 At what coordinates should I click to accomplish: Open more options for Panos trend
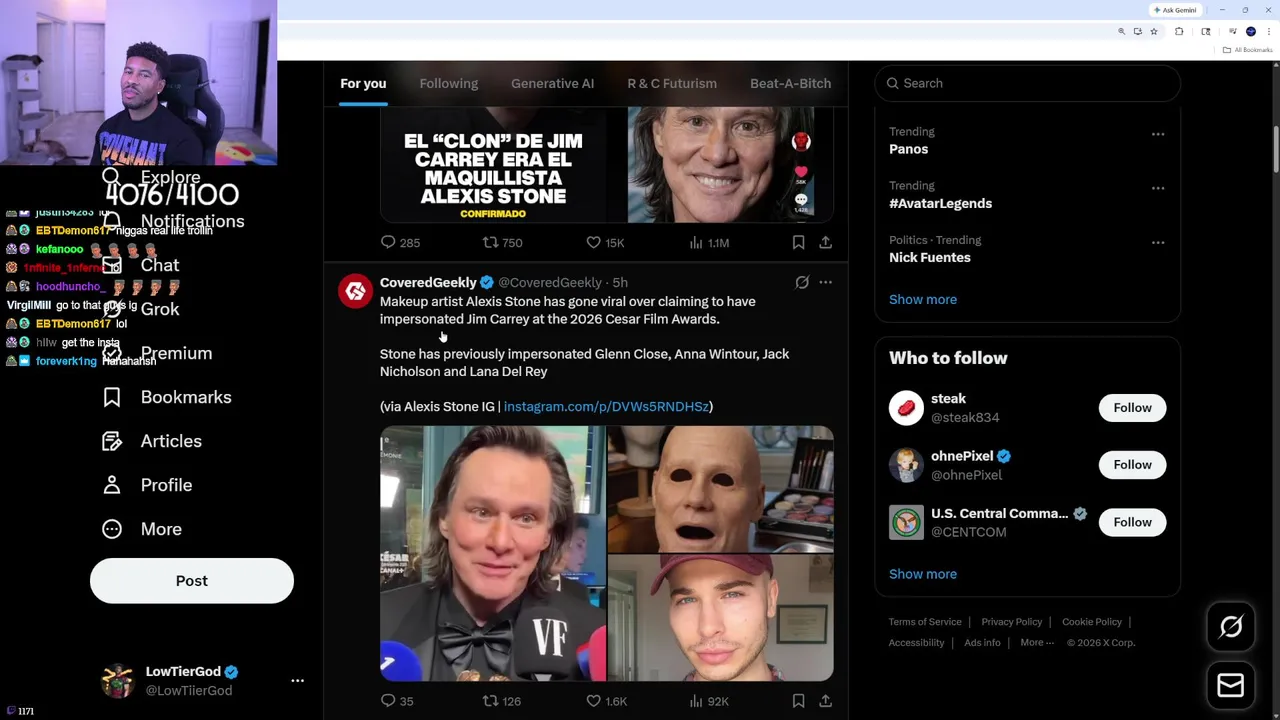pyautogui.click(x=1157, y=134)
